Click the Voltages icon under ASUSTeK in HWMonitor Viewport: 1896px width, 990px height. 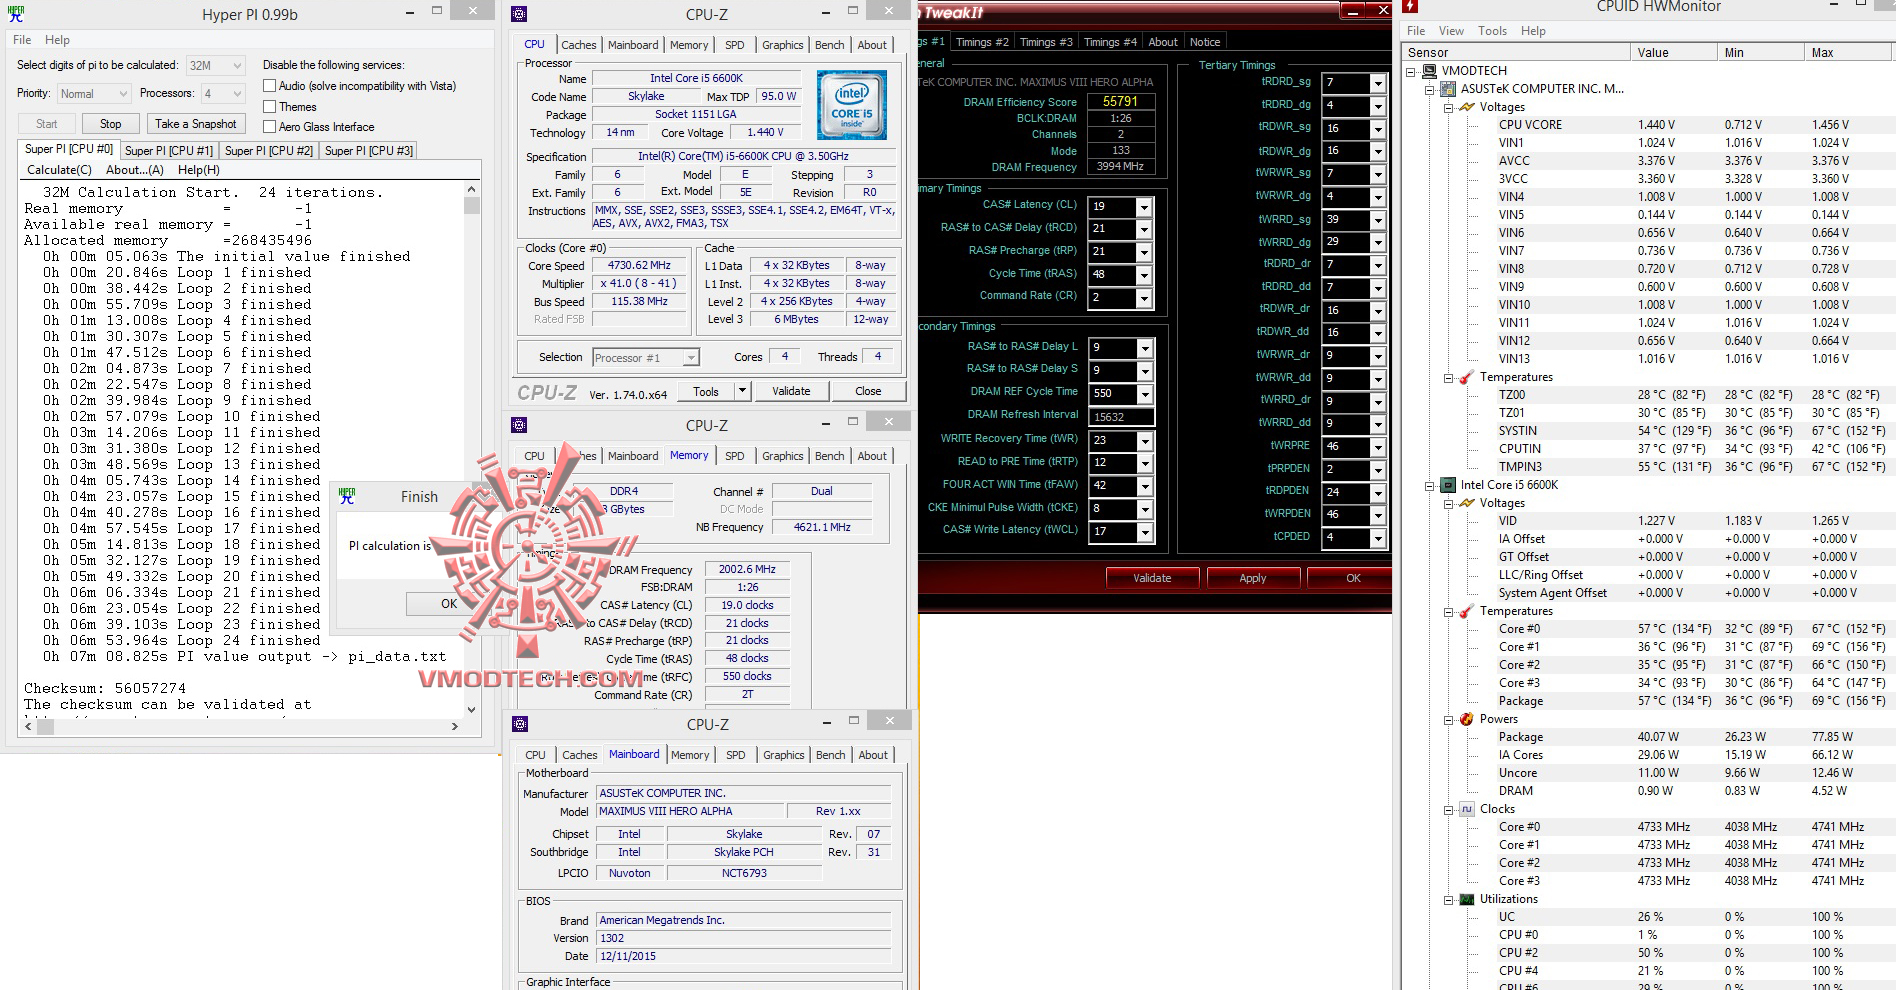point(1467,107)
